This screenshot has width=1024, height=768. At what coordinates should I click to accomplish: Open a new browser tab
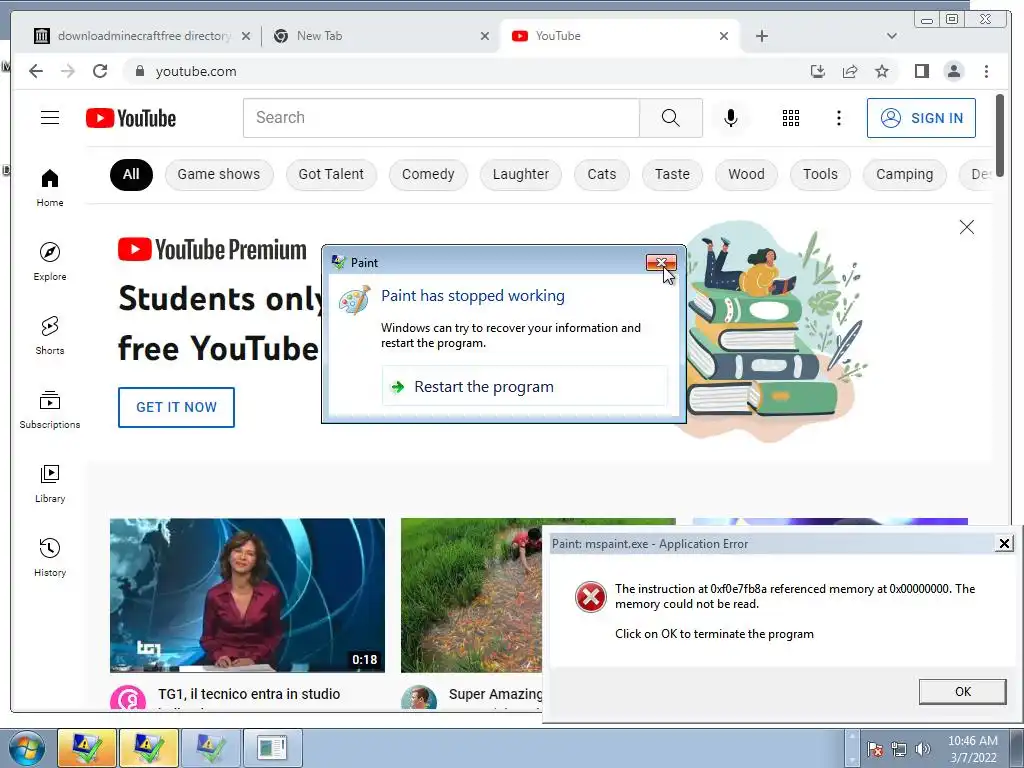click(761, 36)
